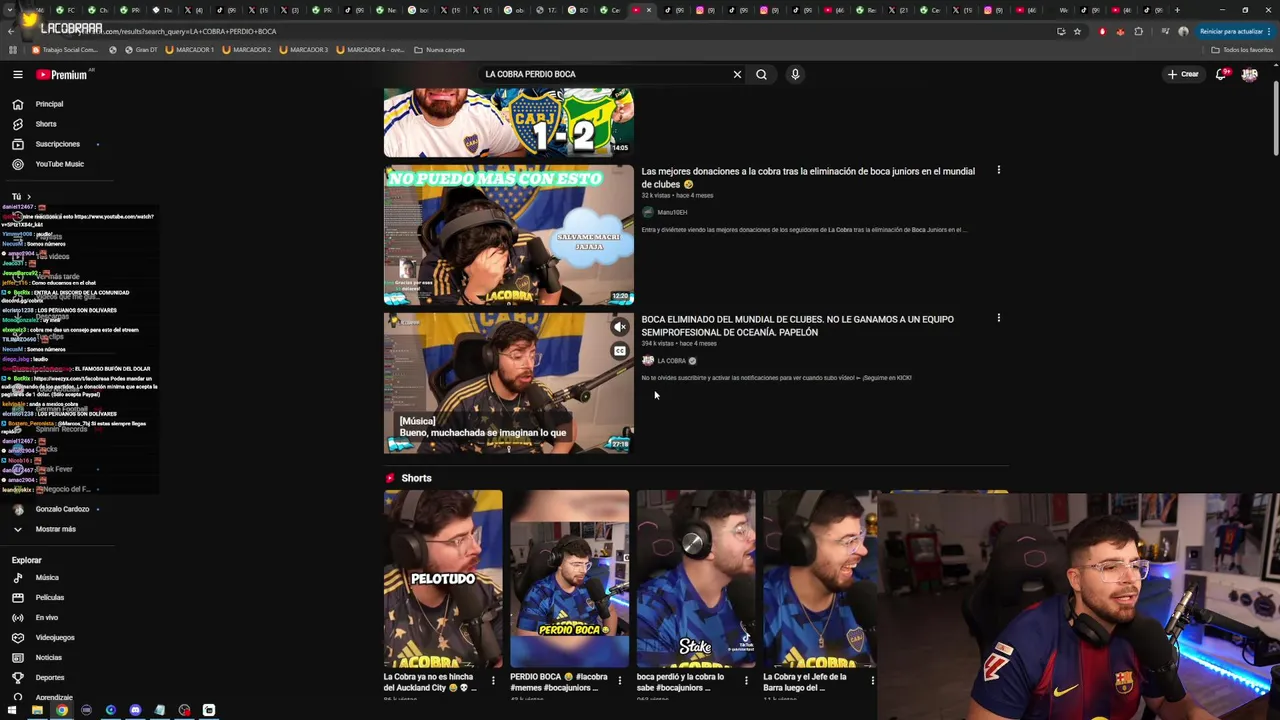
Task: Open the Chrome tab list dropdown
Action: coord(10,10)
